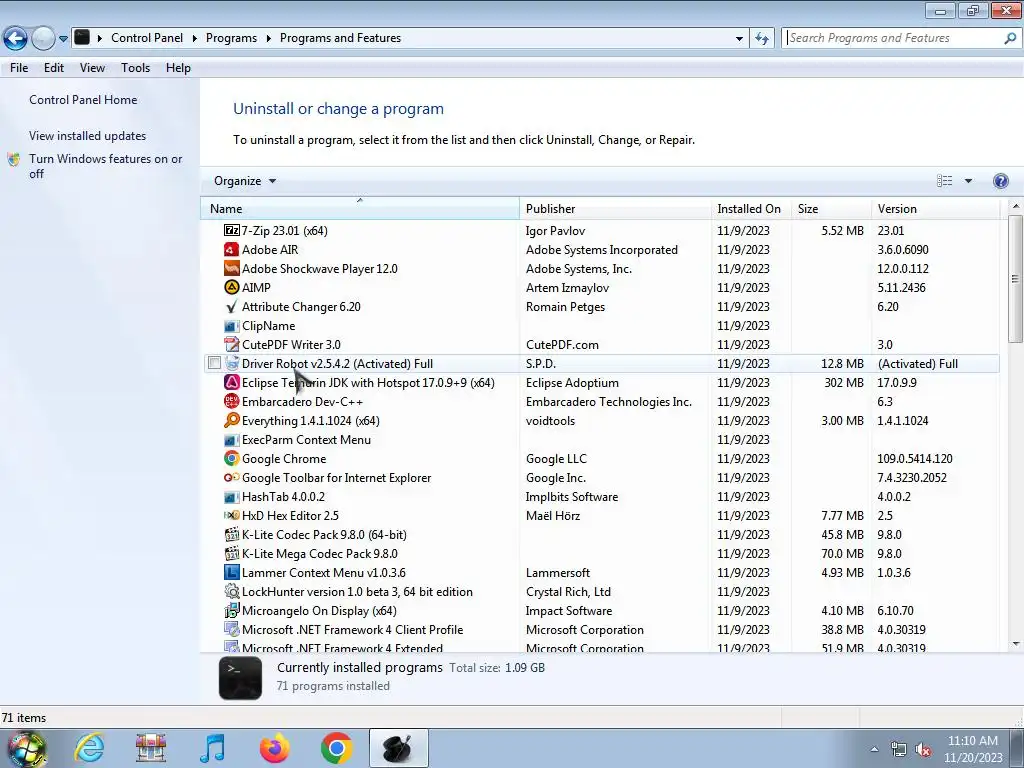The width and height of the screenshot is (1024, 768).
Task: Click the Google Toolbar for Internet Explorer icon
Action: tap(231, 477)
